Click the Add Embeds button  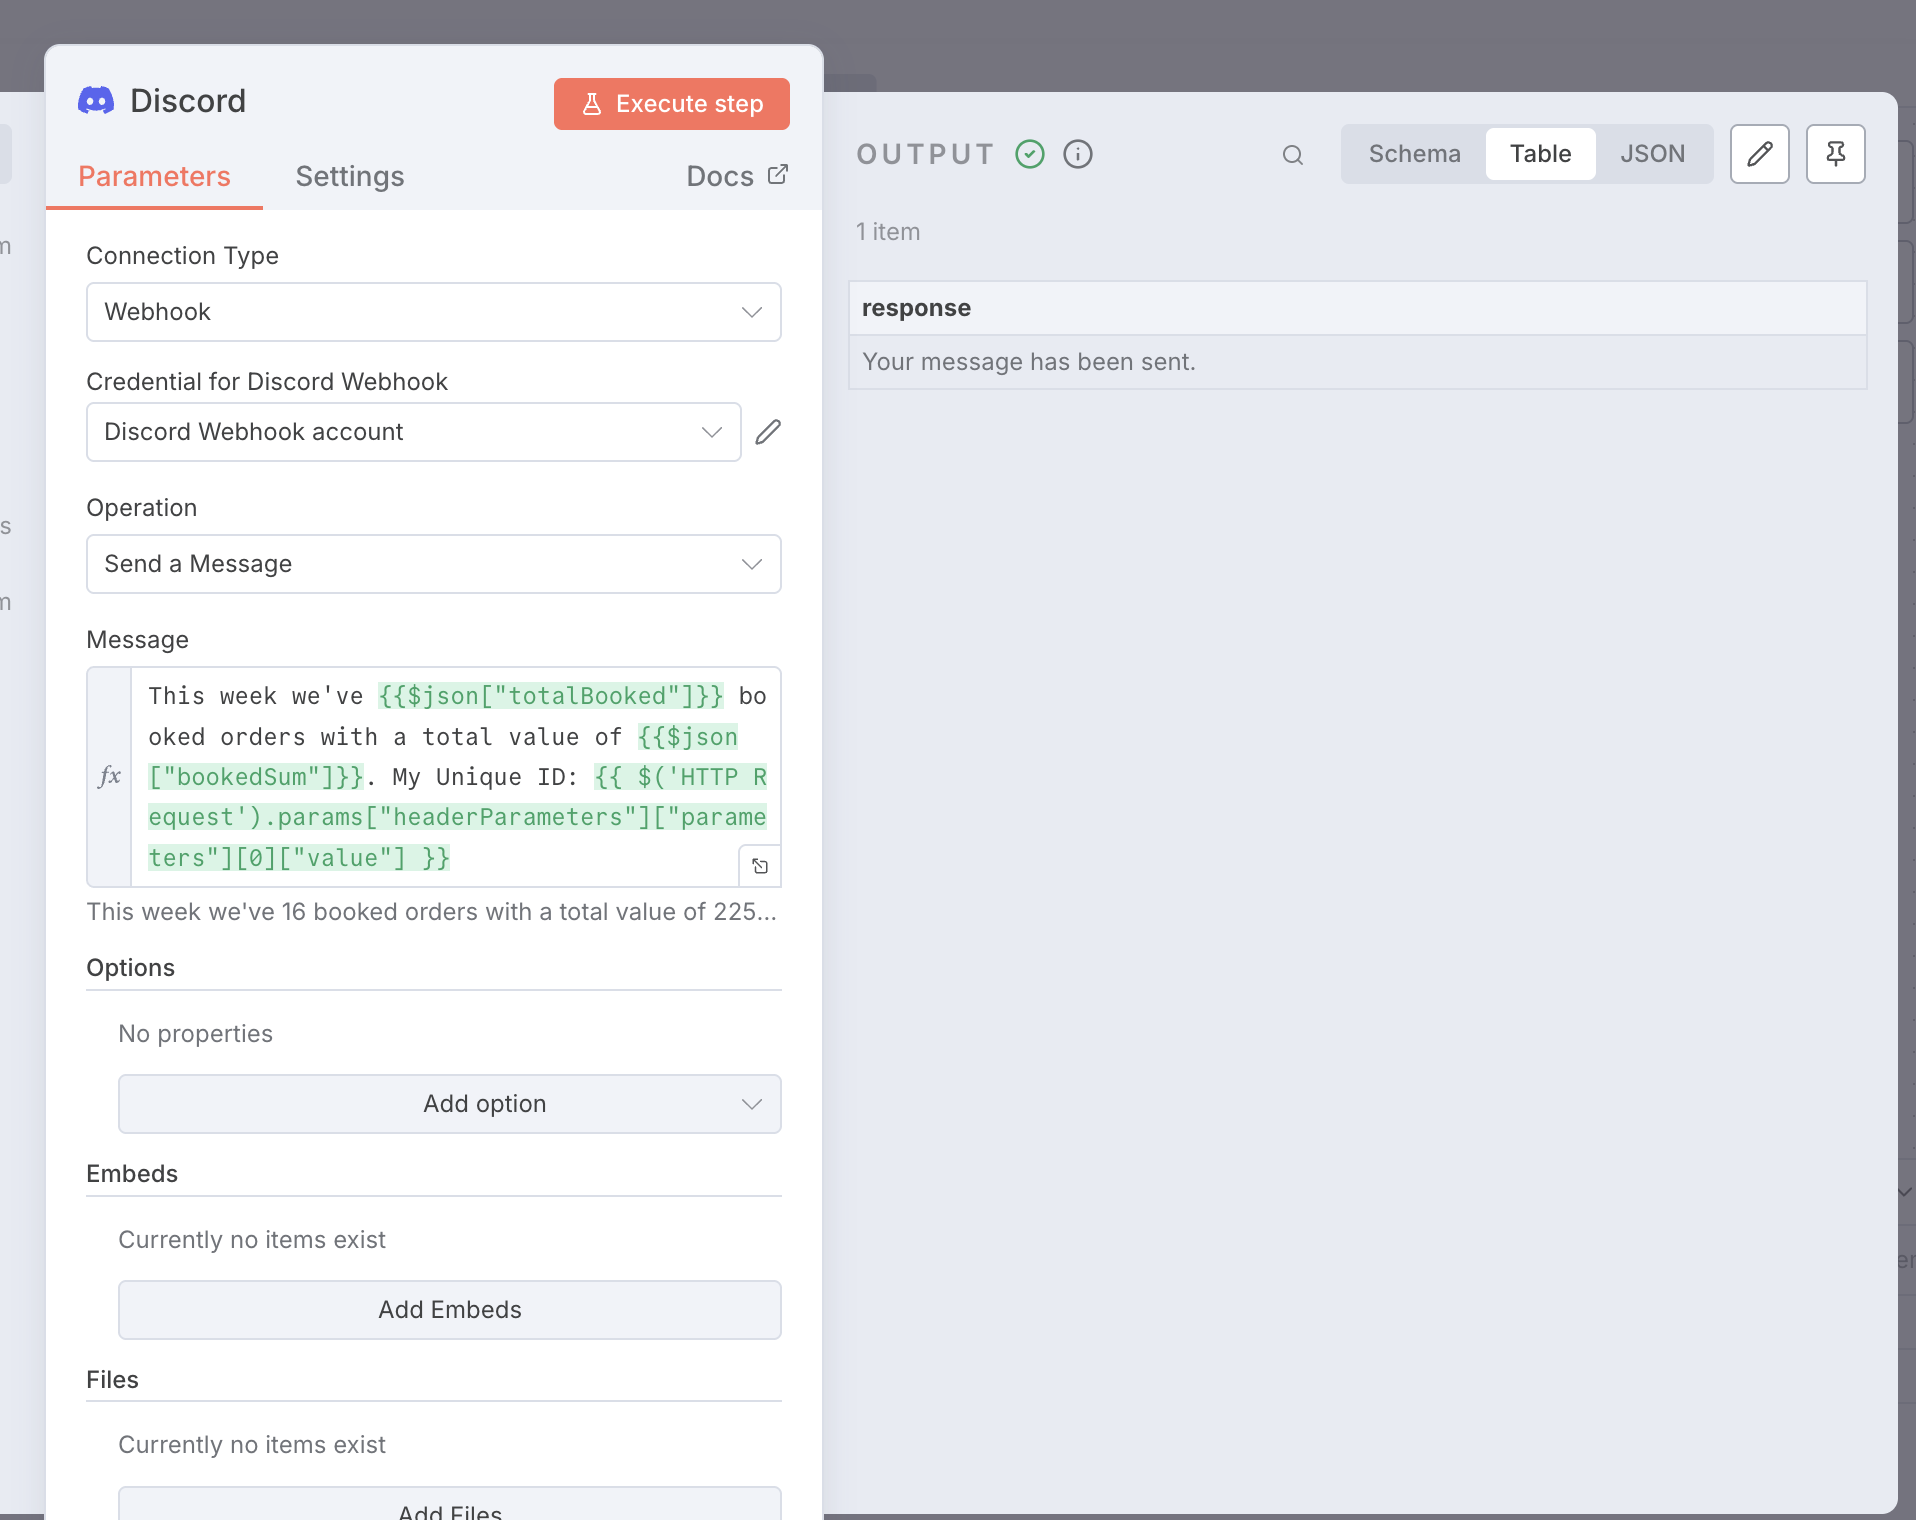pos(450,1310)
